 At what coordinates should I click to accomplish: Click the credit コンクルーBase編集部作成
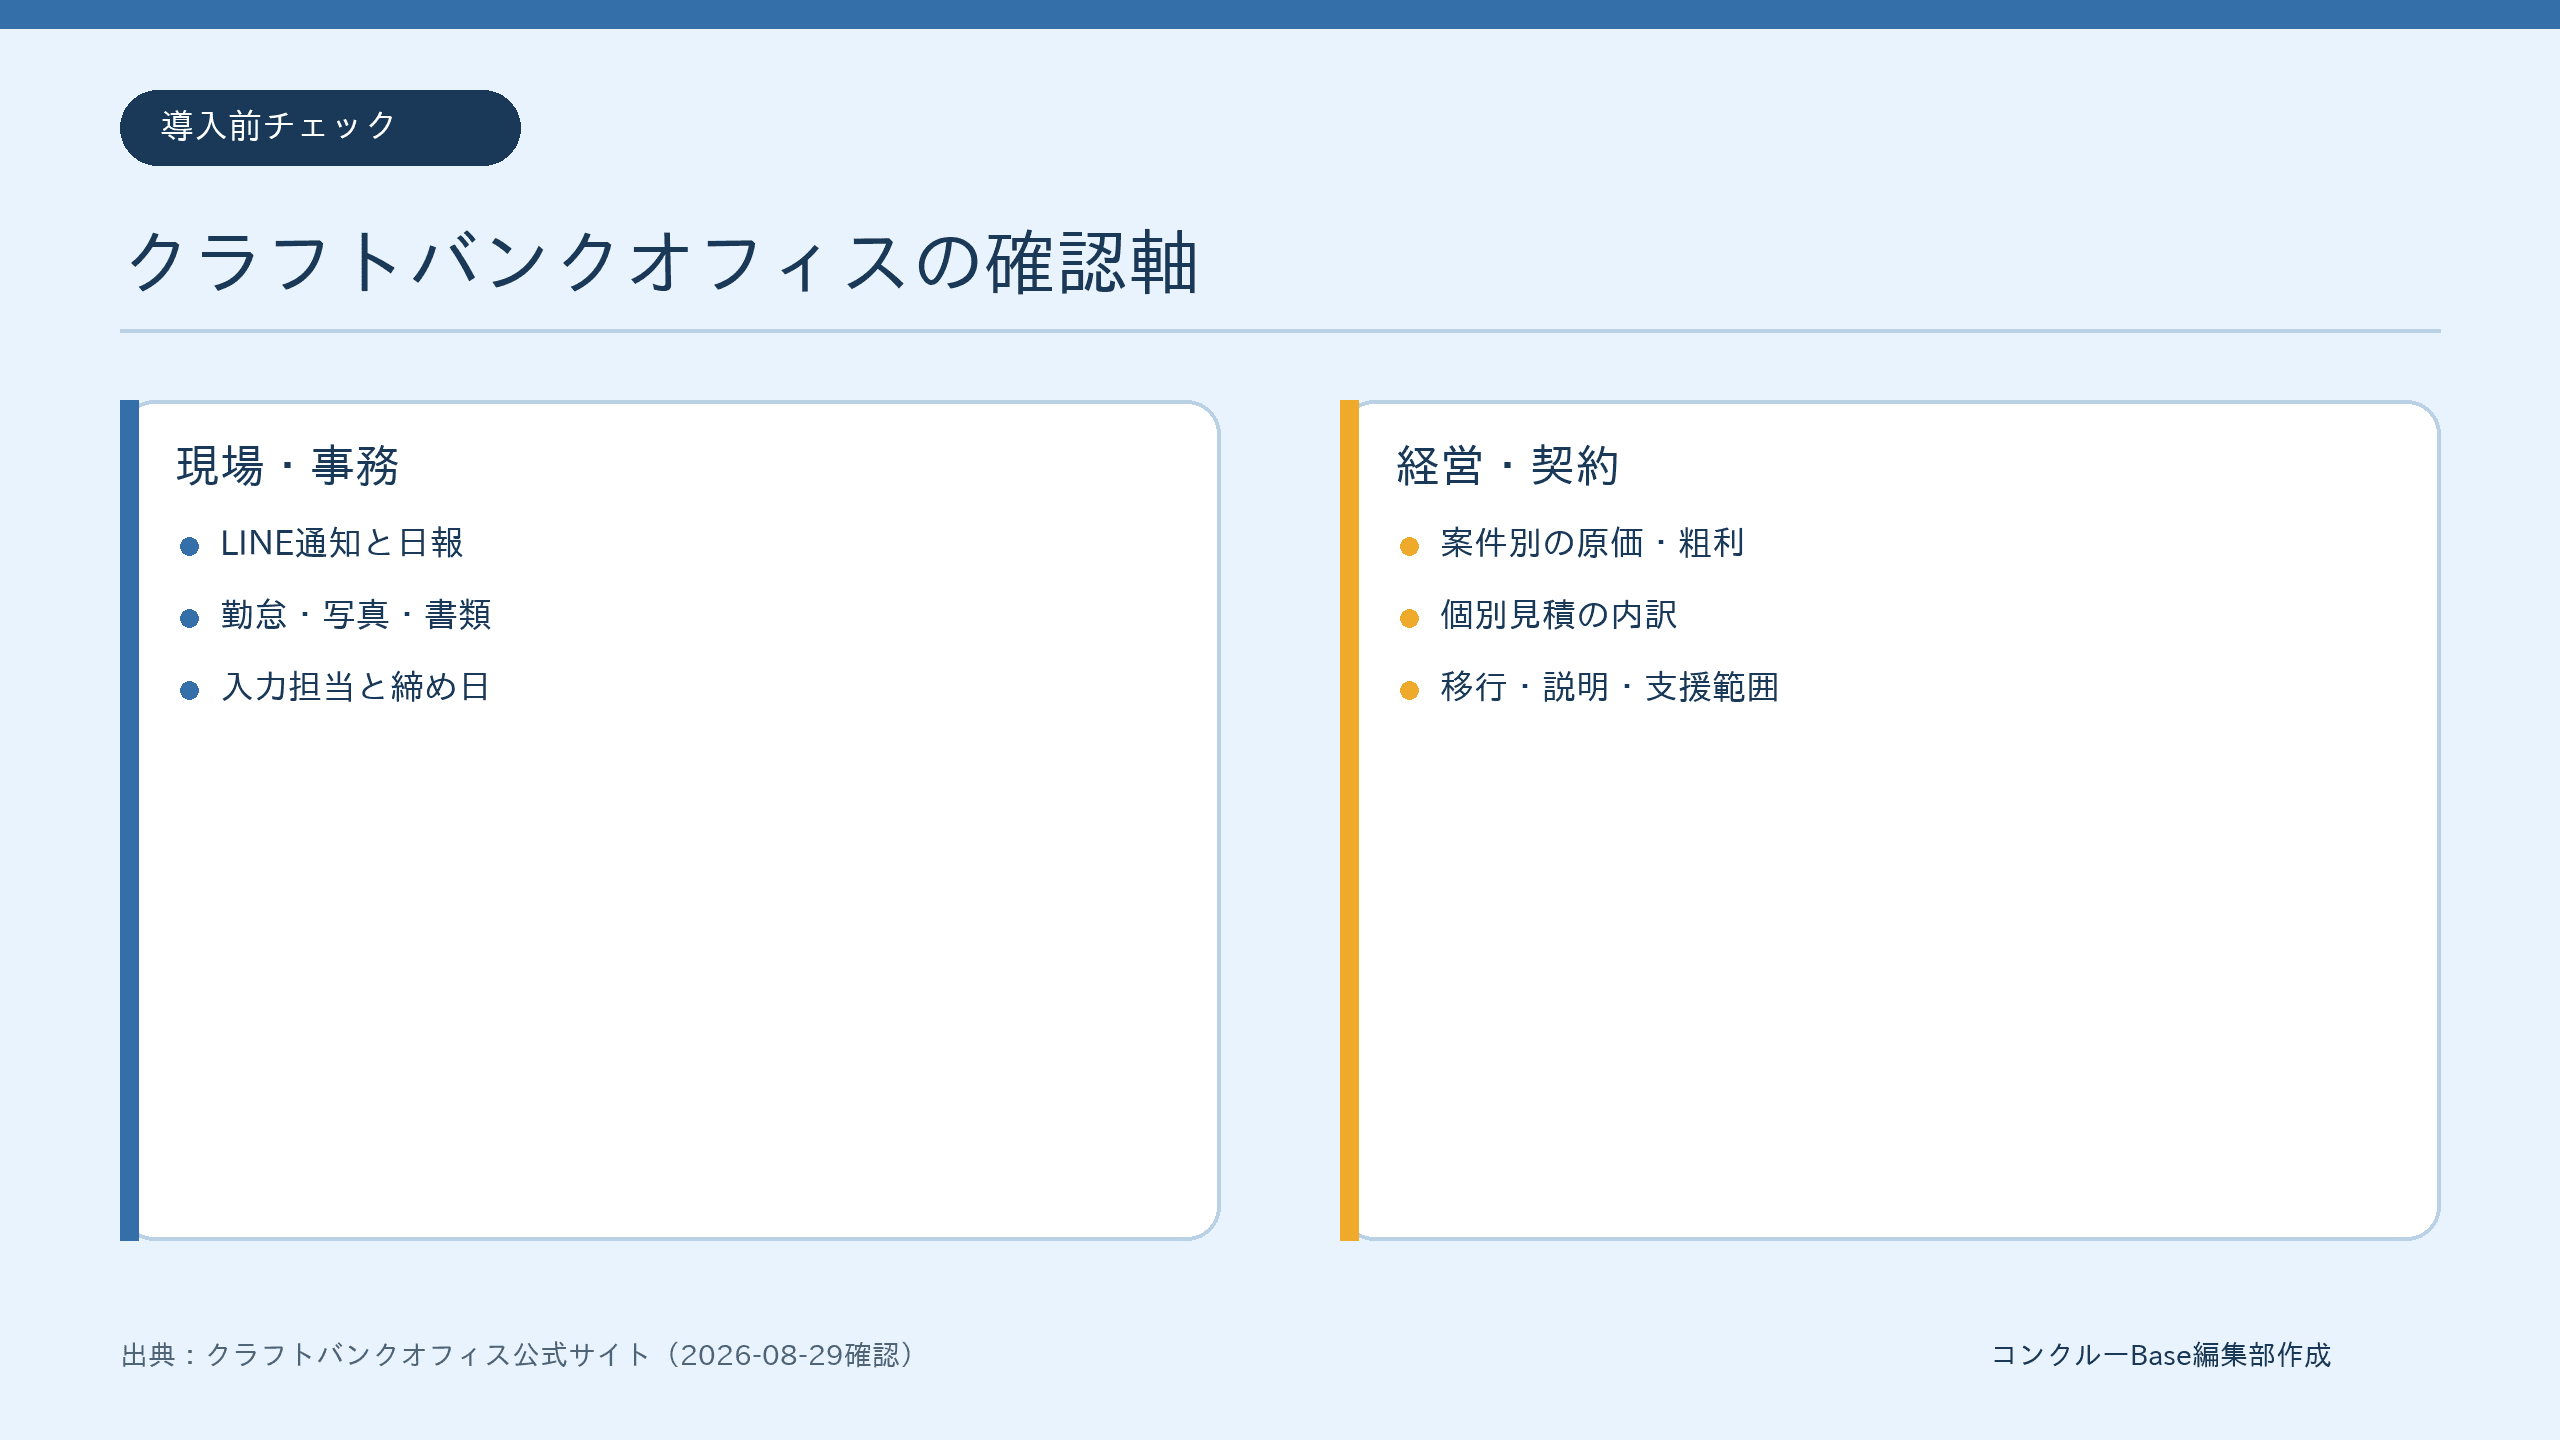click(x=2161, y=1355)
